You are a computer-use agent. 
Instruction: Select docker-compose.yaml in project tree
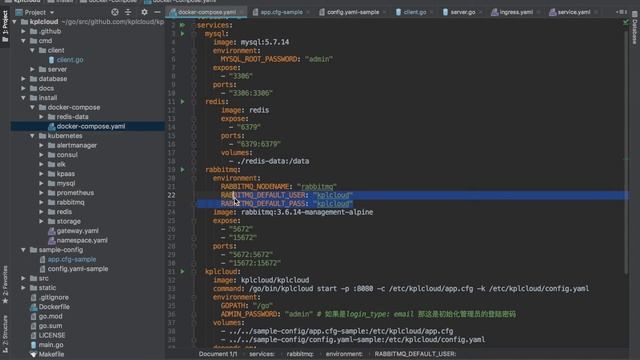pos(91,127)
